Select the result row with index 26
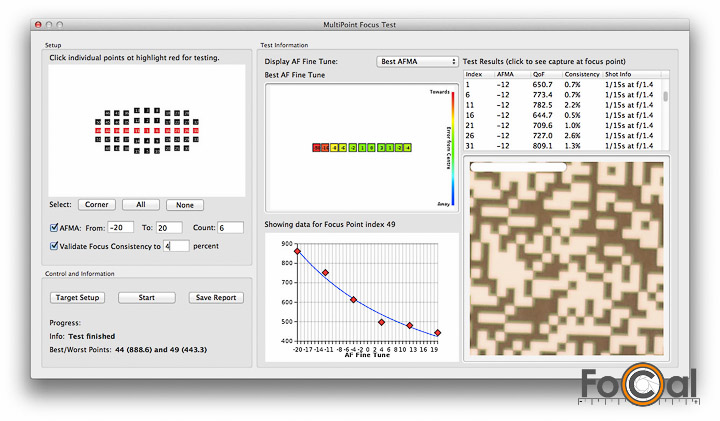The width and height of the screenshot is (720, 421). 563,135
